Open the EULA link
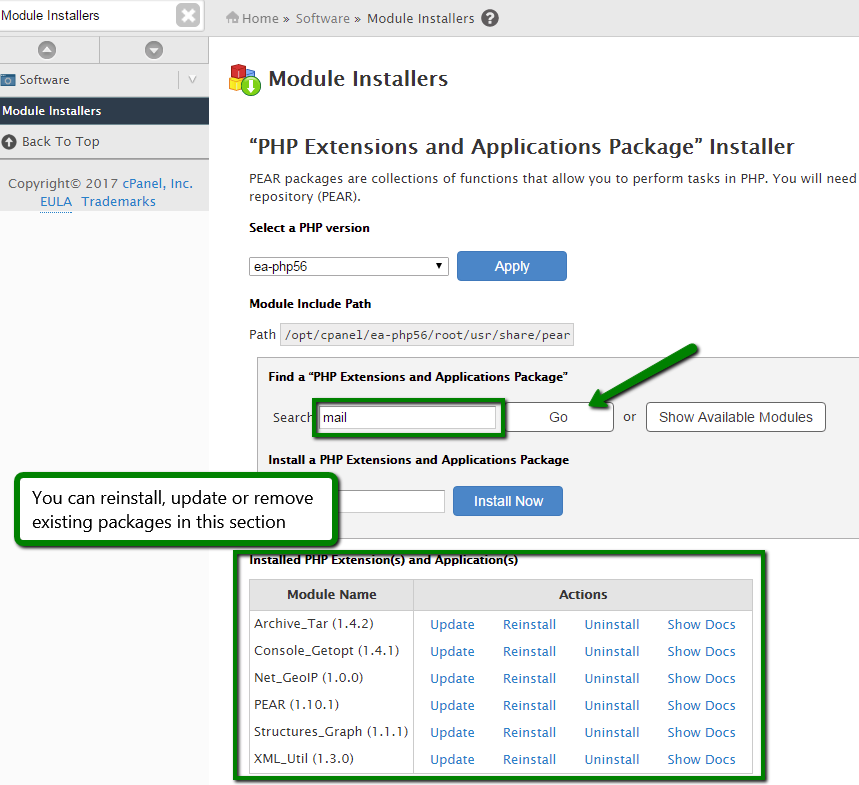 tap(56, 202)
